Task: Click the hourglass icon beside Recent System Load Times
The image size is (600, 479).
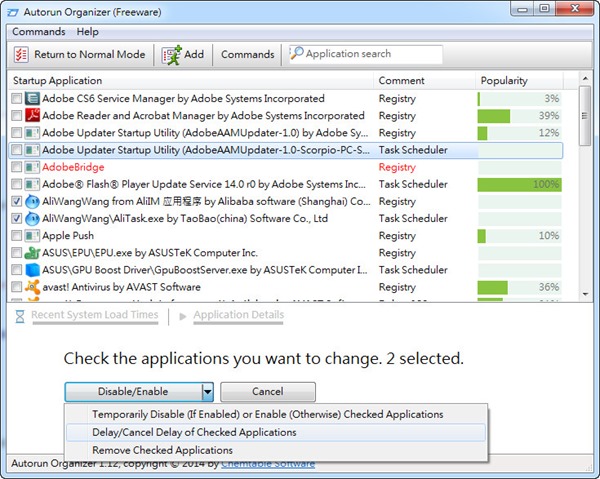Action: [20, 316]
